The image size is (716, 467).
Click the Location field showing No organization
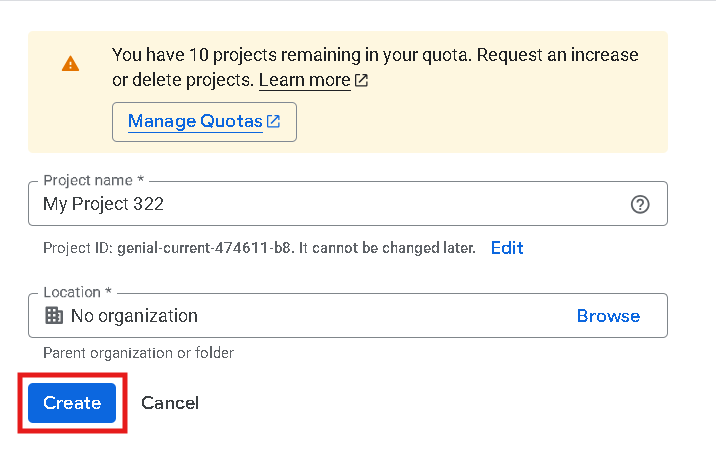300,316
